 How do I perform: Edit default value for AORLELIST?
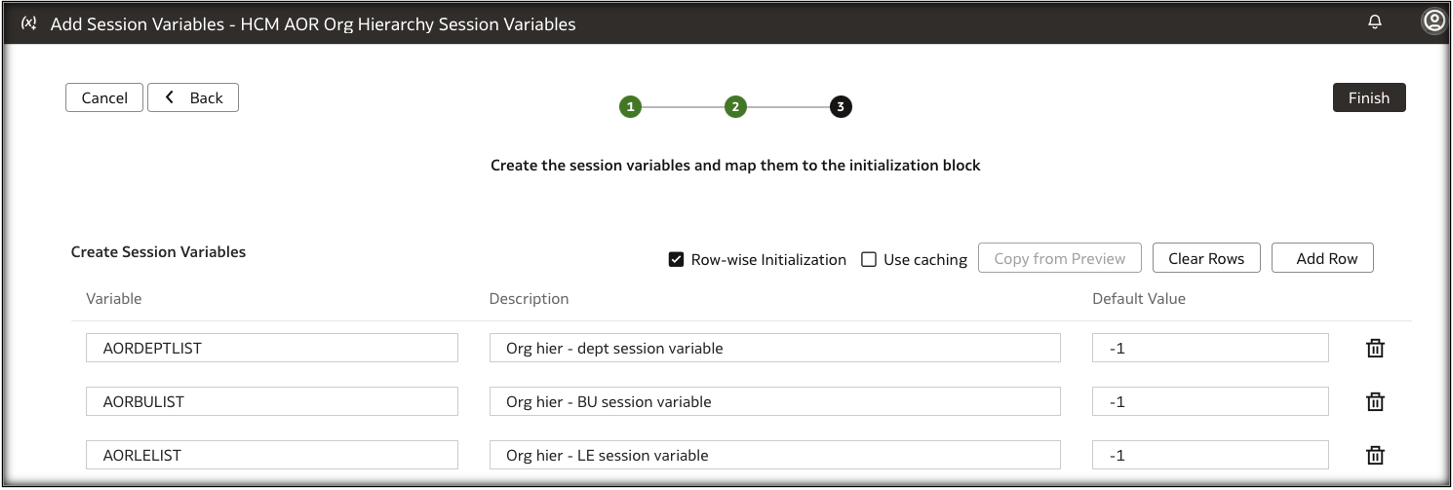tap(1210, 455)
